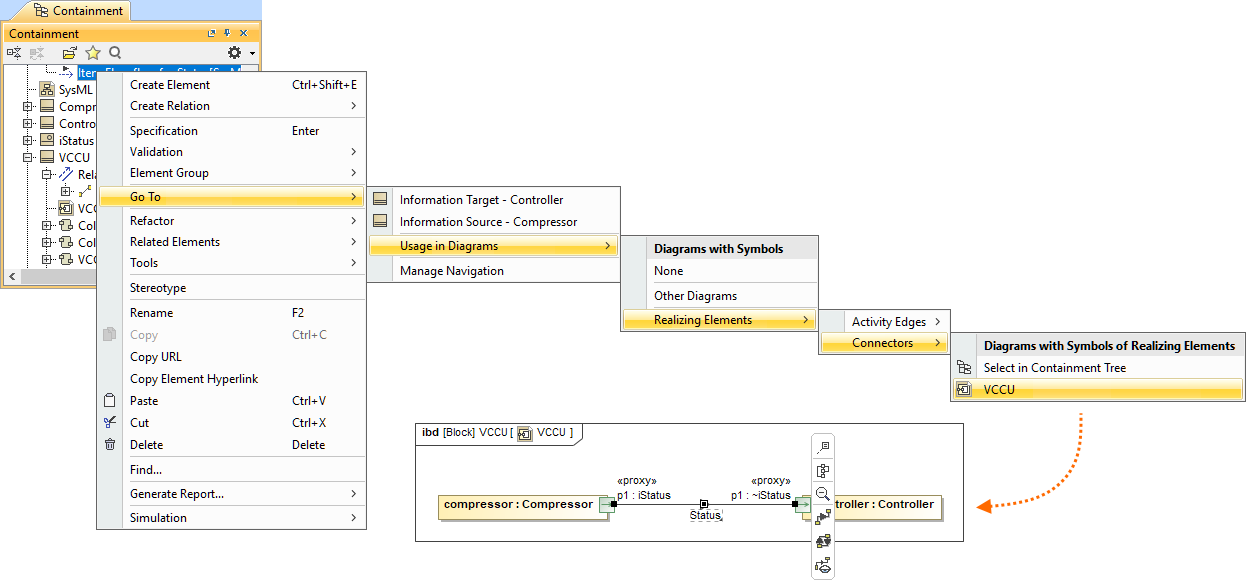
Task: Click the favorites star icon
Action: click(x=93, y=53)
